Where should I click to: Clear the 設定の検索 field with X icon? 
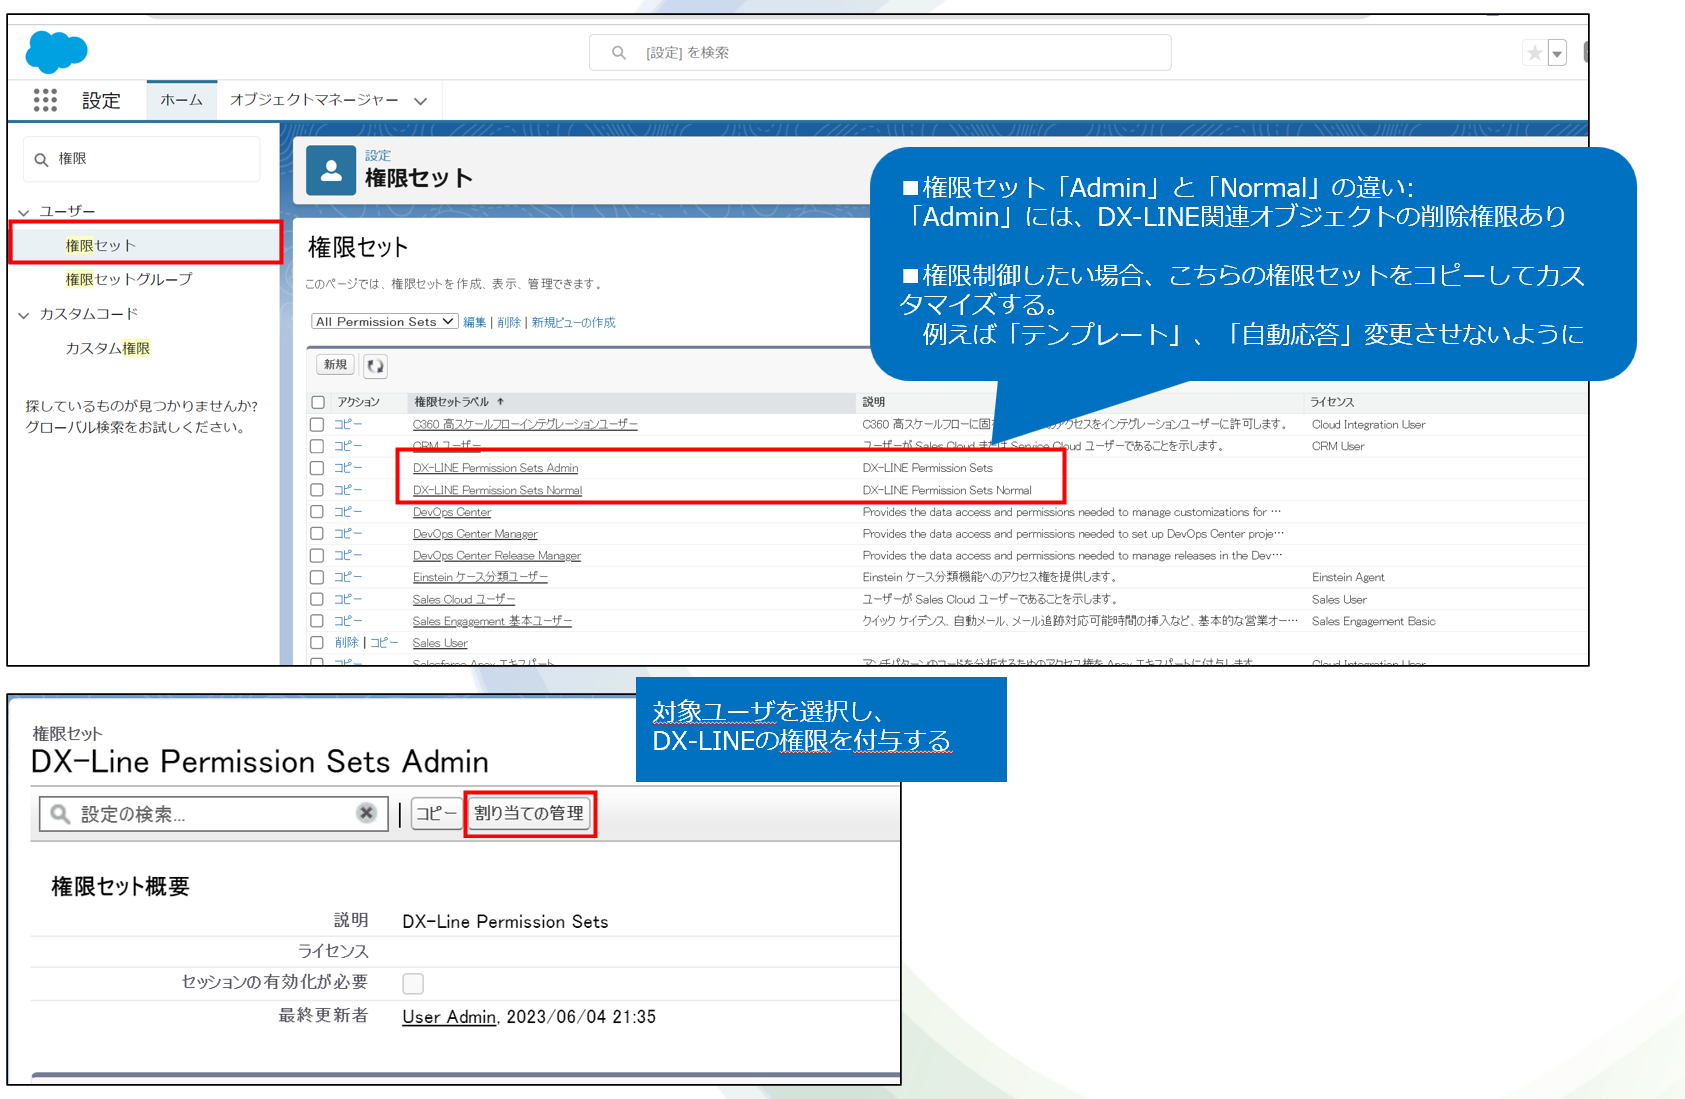pos(366,813)
